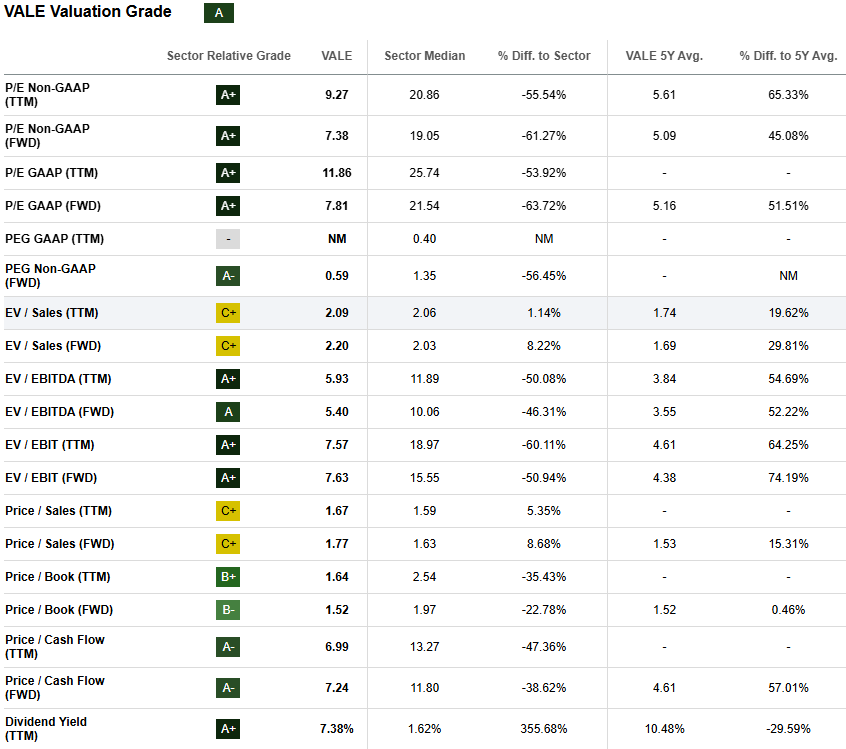Select the Price / Sales (TTM) row label
This screenshot has height=749, width=846.
point(58,511)
